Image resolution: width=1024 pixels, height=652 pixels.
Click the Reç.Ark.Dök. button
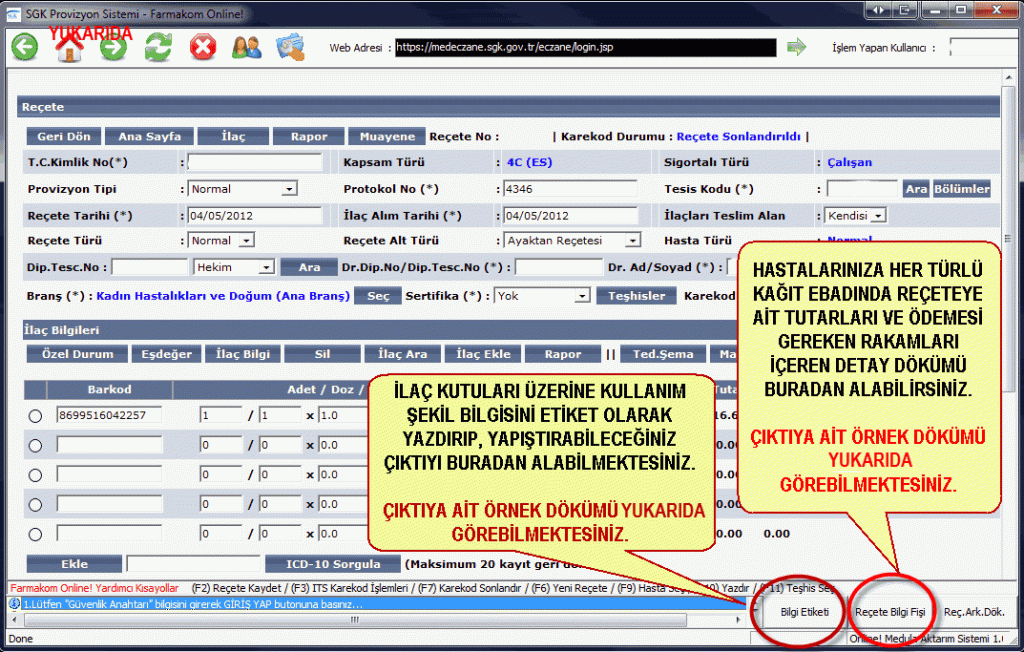pyautogui.click(x=974, y=612)
